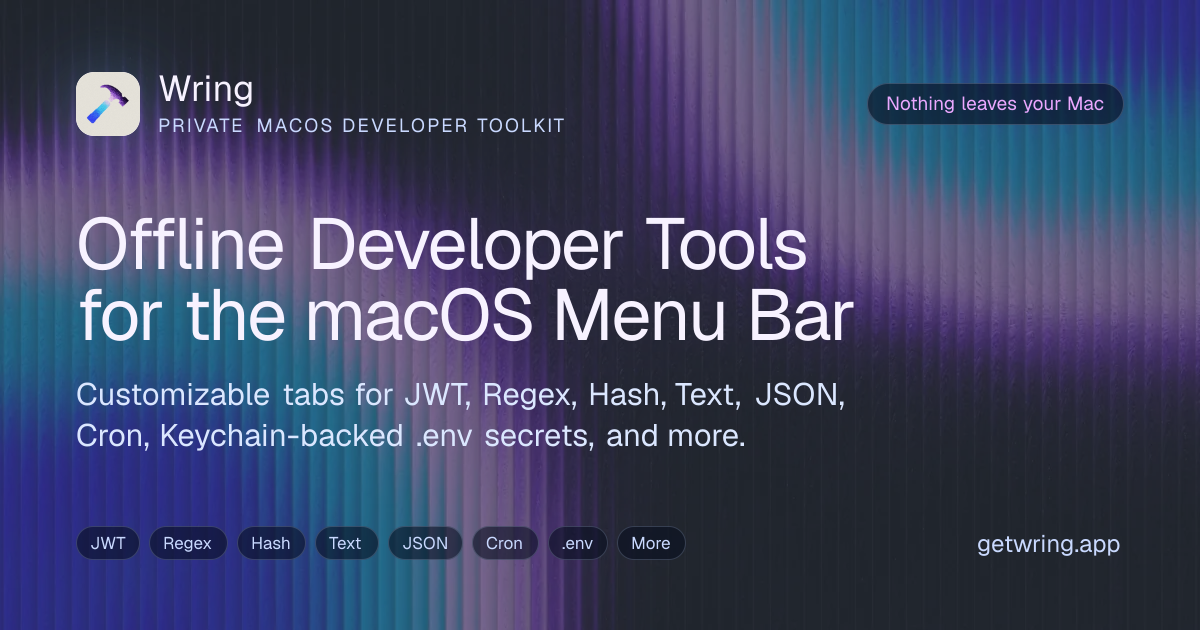Open the getwring.app link

pyautogui.click(x=1048, y=544)
